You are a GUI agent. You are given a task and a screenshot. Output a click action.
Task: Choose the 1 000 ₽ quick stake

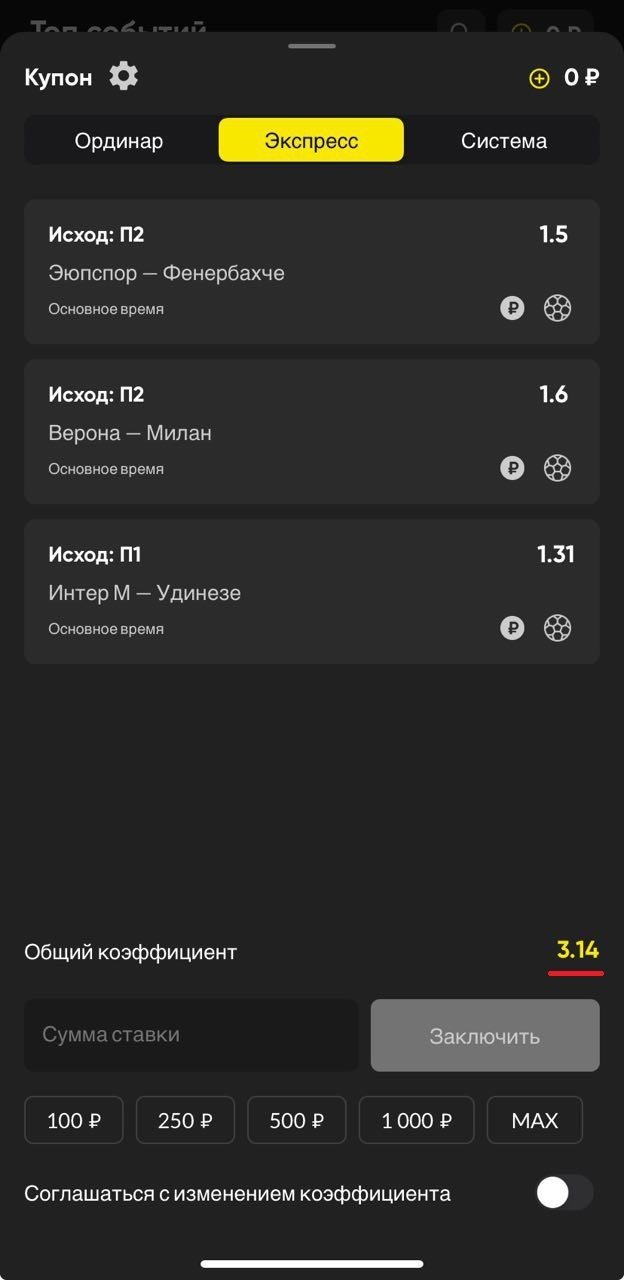416,1120
